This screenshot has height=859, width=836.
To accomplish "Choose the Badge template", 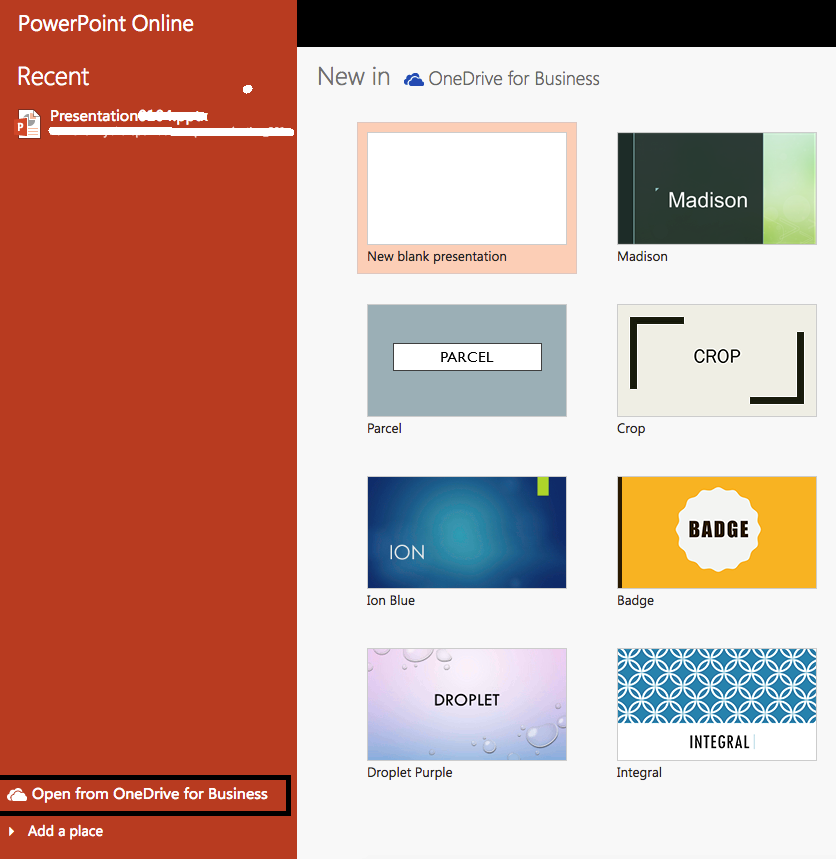I will (x=716, y=532).
